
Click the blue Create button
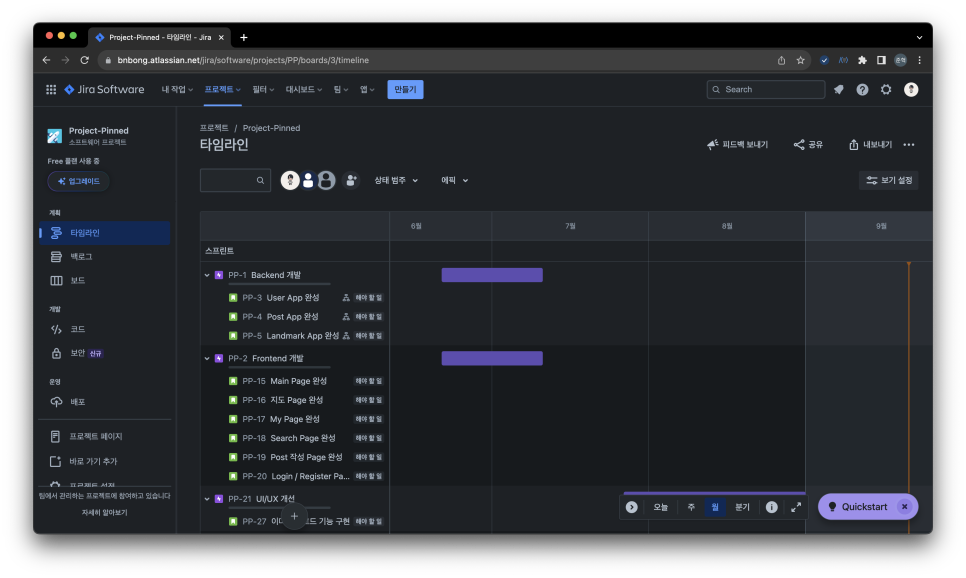point(405,89)
